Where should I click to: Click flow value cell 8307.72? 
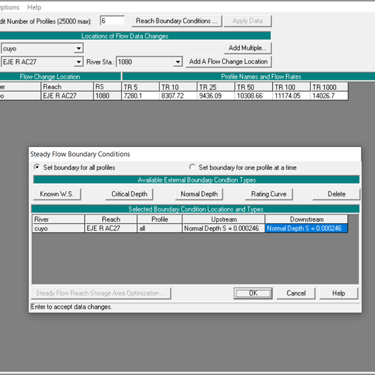point(178,96)
